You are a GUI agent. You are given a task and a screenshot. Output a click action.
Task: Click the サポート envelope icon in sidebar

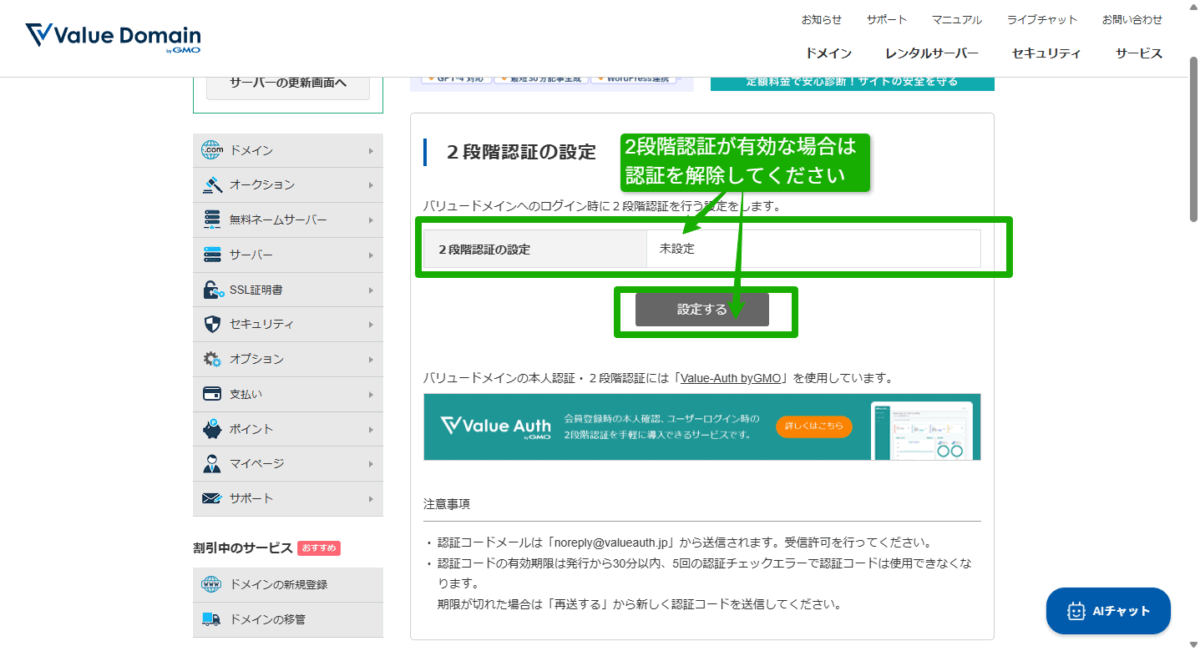(211, 498)
